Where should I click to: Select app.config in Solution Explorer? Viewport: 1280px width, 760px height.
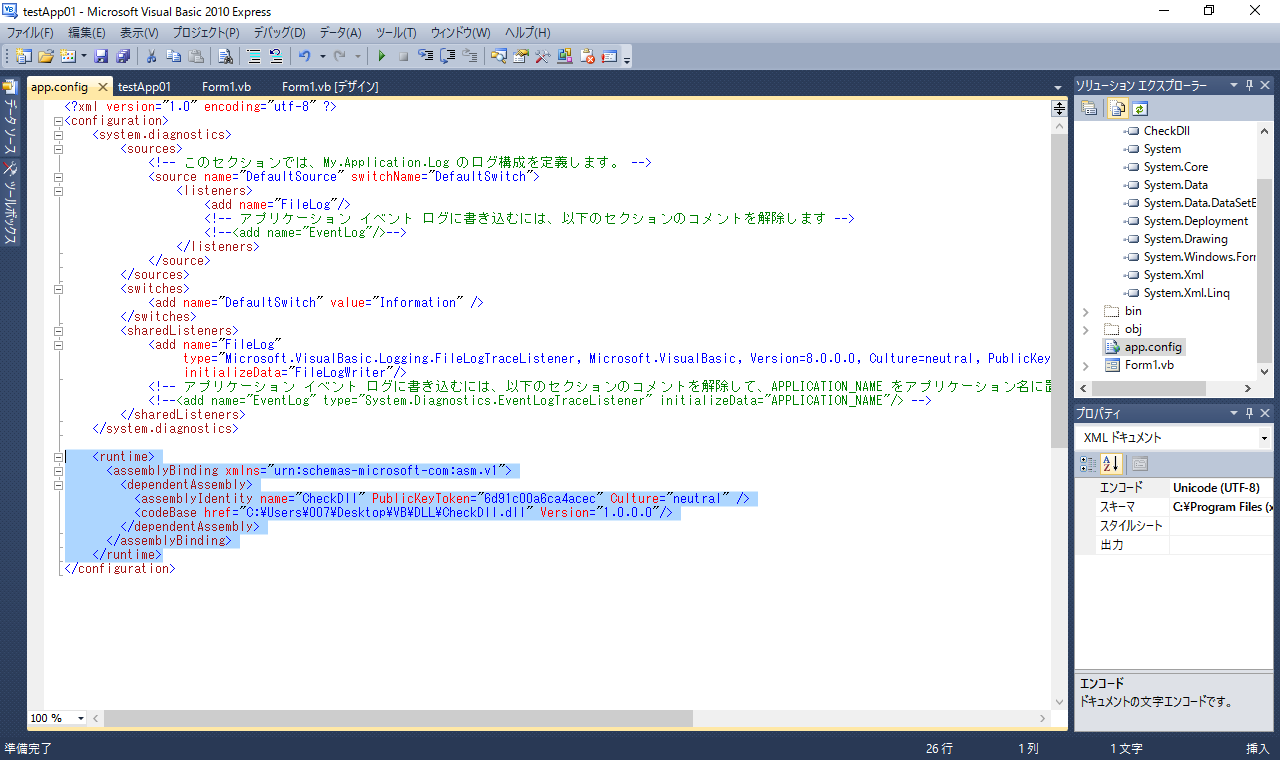tap(1153, 347)
